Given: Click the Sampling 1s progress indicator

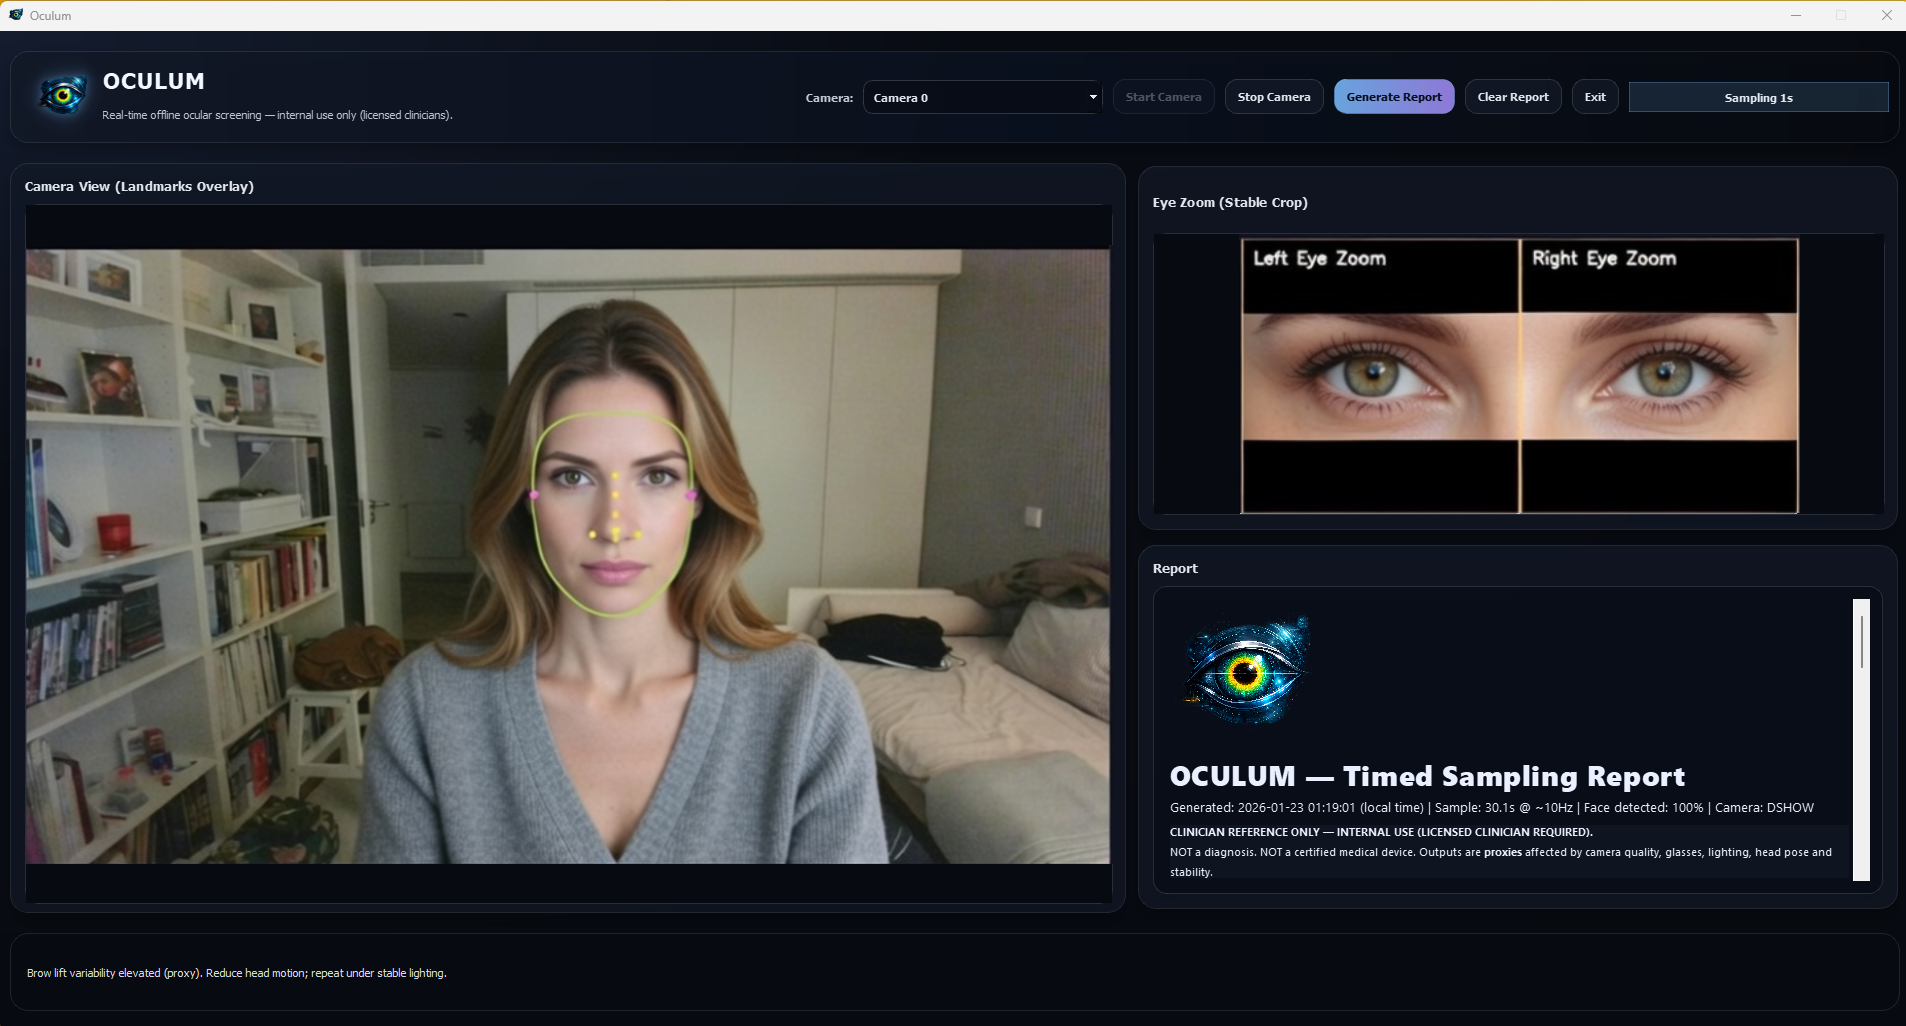Looking at the screenshot, I should point(1757,96).
